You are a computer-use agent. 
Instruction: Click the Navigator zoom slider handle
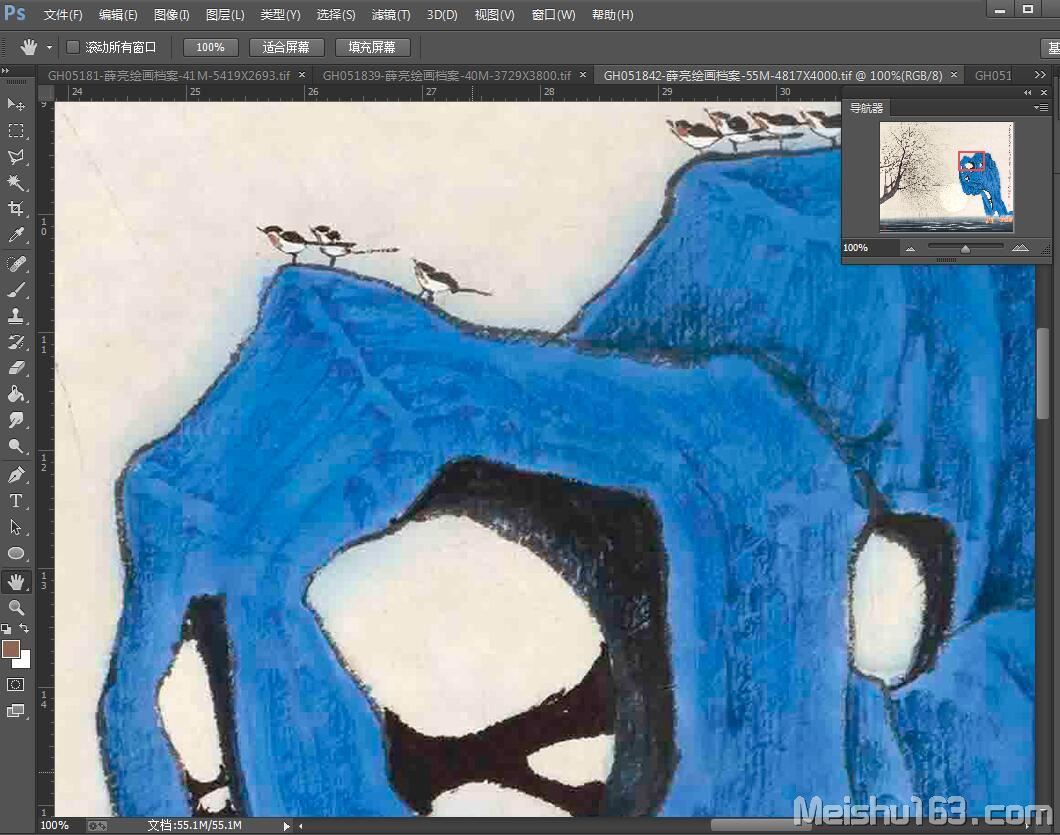965,249
